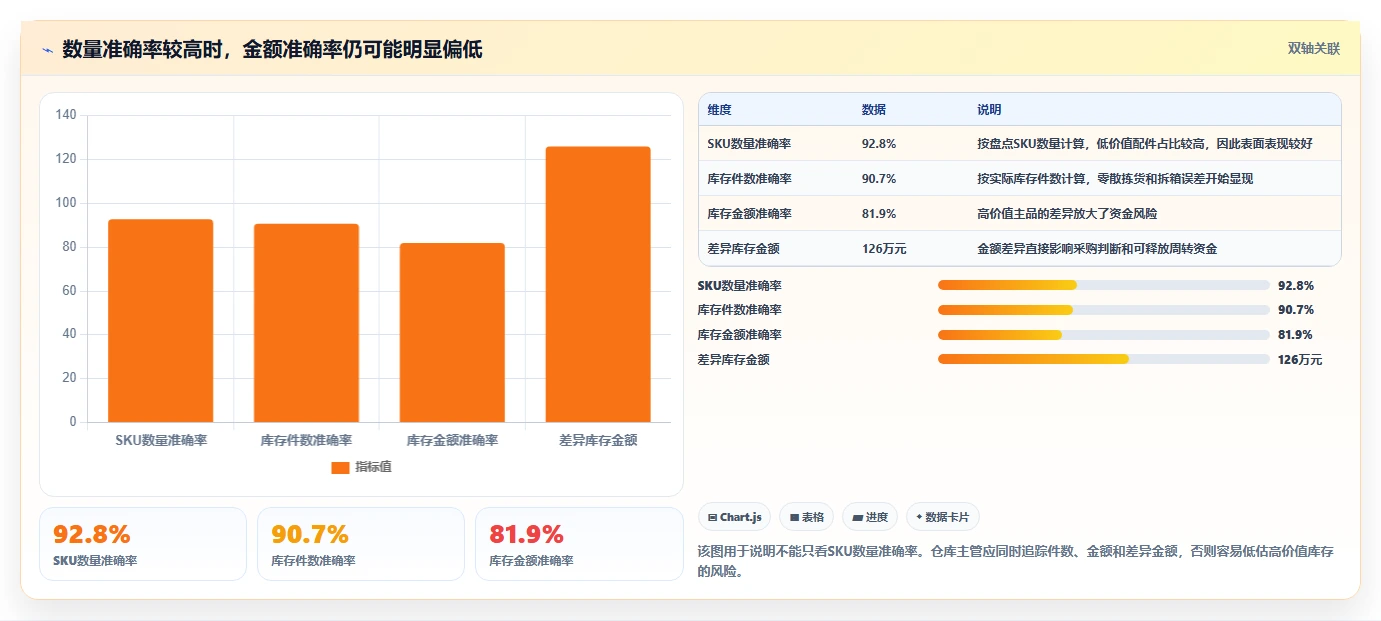Click the x-axis label 差异库存金额
This screenshot has width=1381, height=621.
[598, 440]
